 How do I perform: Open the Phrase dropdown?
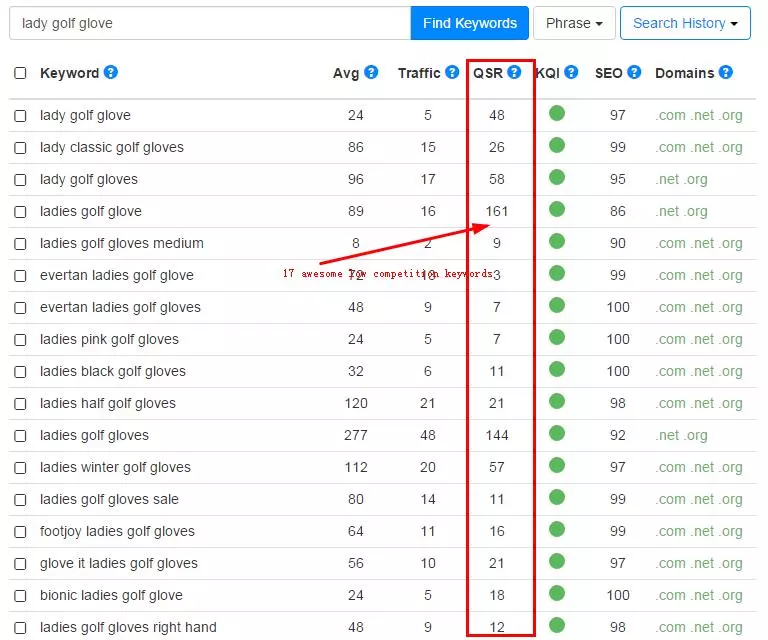574,23
